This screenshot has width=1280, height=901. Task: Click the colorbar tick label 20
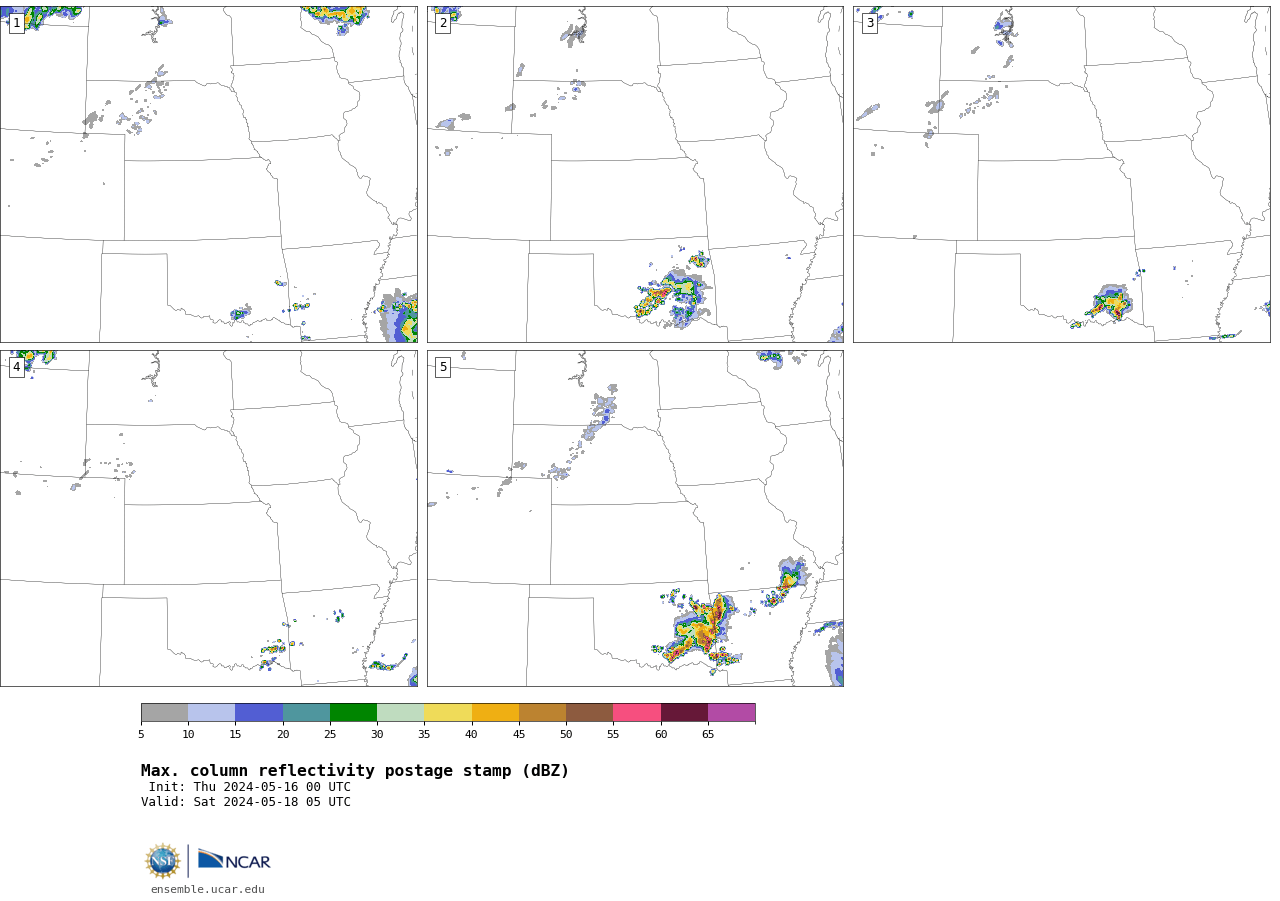(x=283, y=735)
